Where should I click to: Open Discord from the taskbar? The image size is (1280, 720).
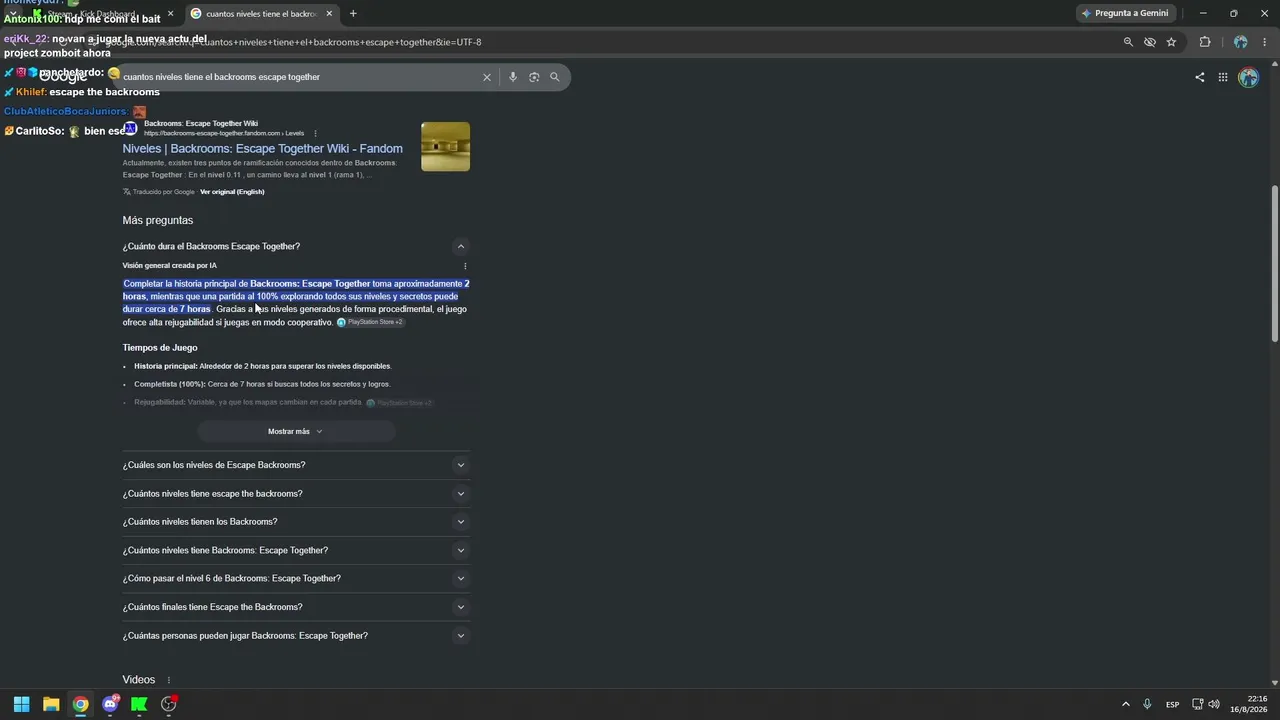pos(110,704)
